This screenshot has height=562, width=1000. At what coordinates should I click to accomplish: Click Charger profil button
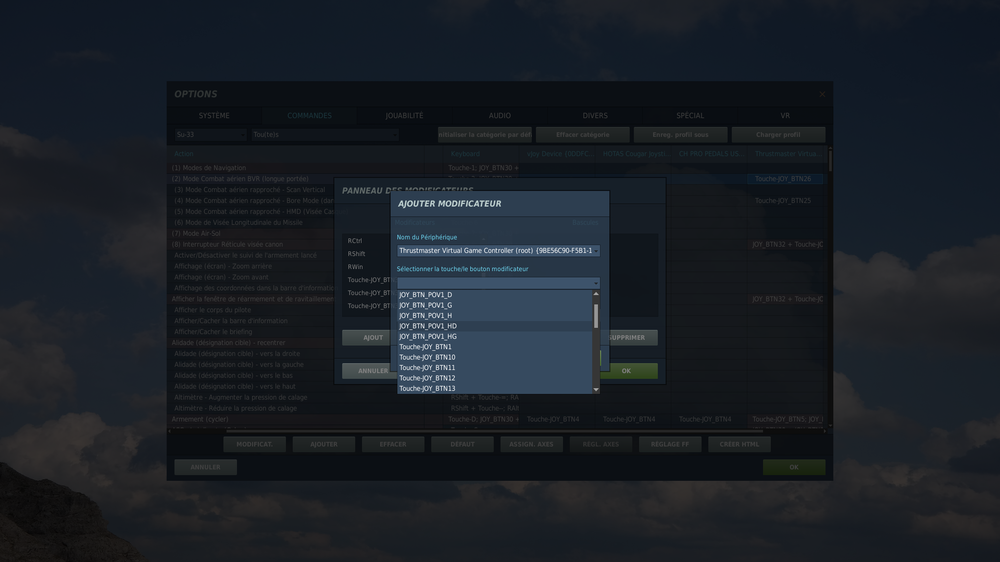pyautogui.click(x=778, y=135)
